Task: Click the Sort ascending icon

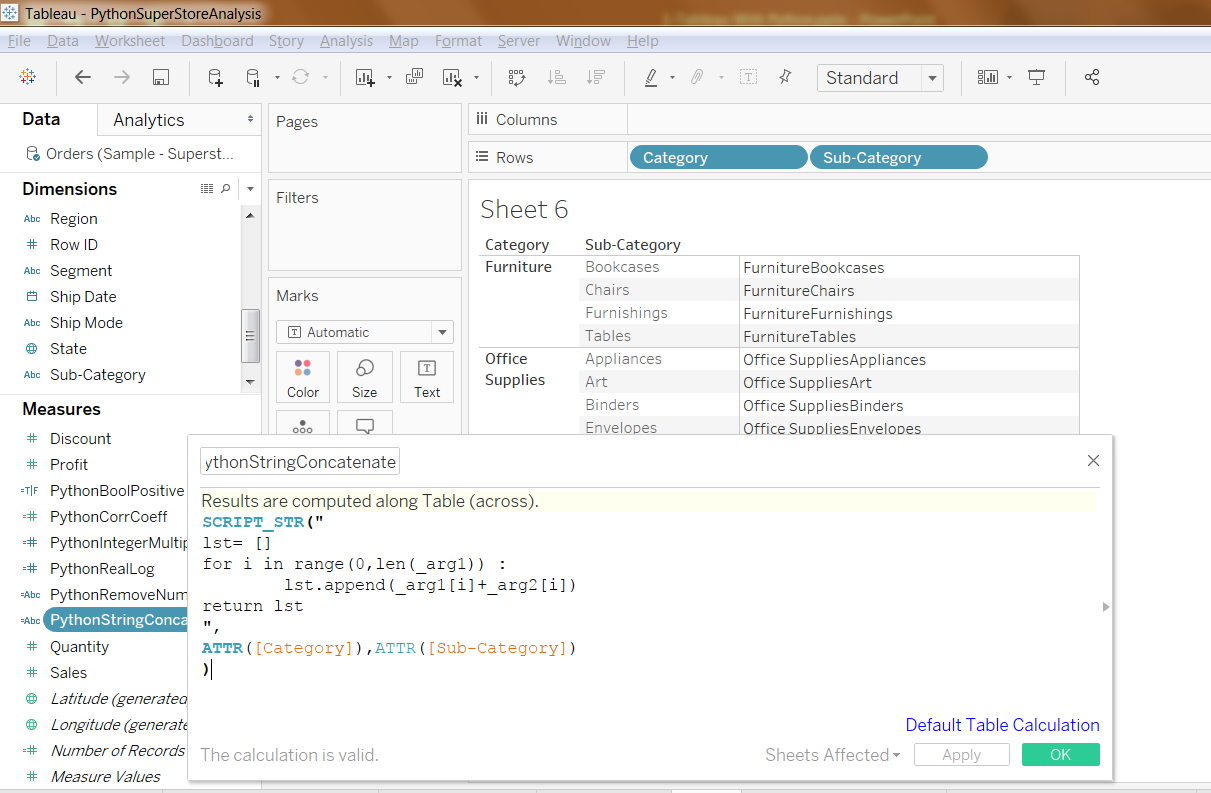Action: [x=557, y=78]
